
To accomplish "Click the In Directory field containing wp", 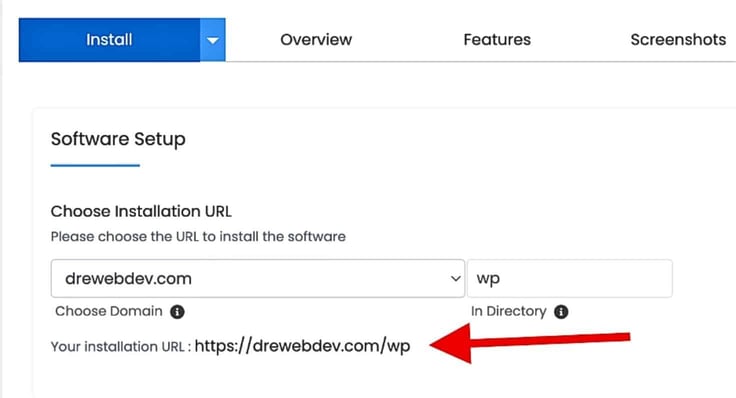I will pos(570,278).
